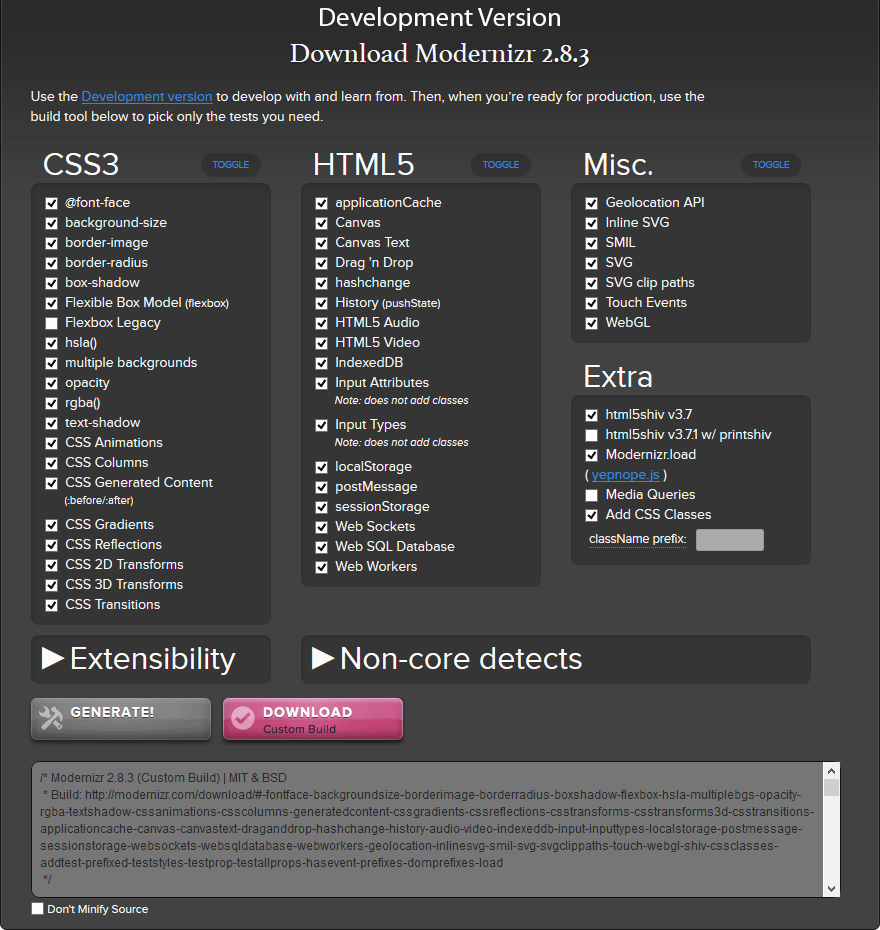The height and width of the screenshot is (930, 880).
Task: Uncheck the @font-face checkbox
Action: pyautogui.click(x=52, y=203)
